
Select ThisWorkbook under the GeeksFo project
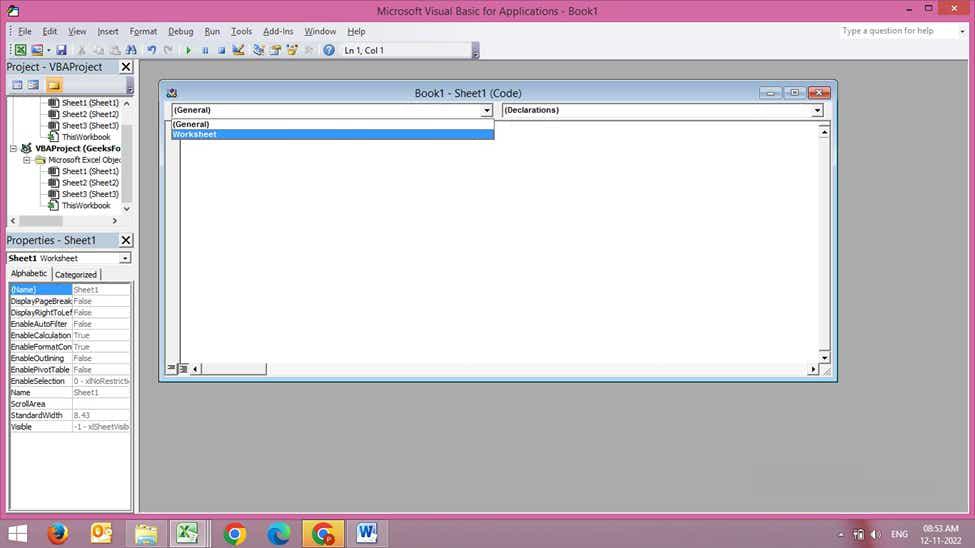click(x=86, y=205)
